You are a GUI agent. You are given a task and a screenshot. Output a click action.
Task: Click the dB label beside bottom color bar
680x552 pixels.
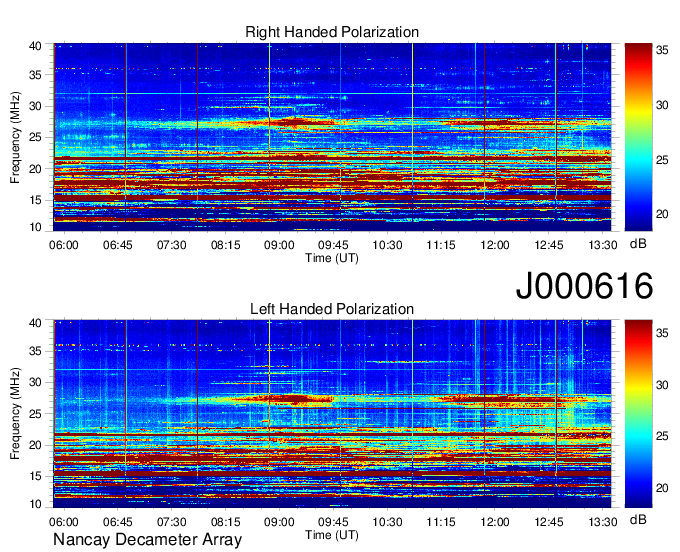point(638,520)
